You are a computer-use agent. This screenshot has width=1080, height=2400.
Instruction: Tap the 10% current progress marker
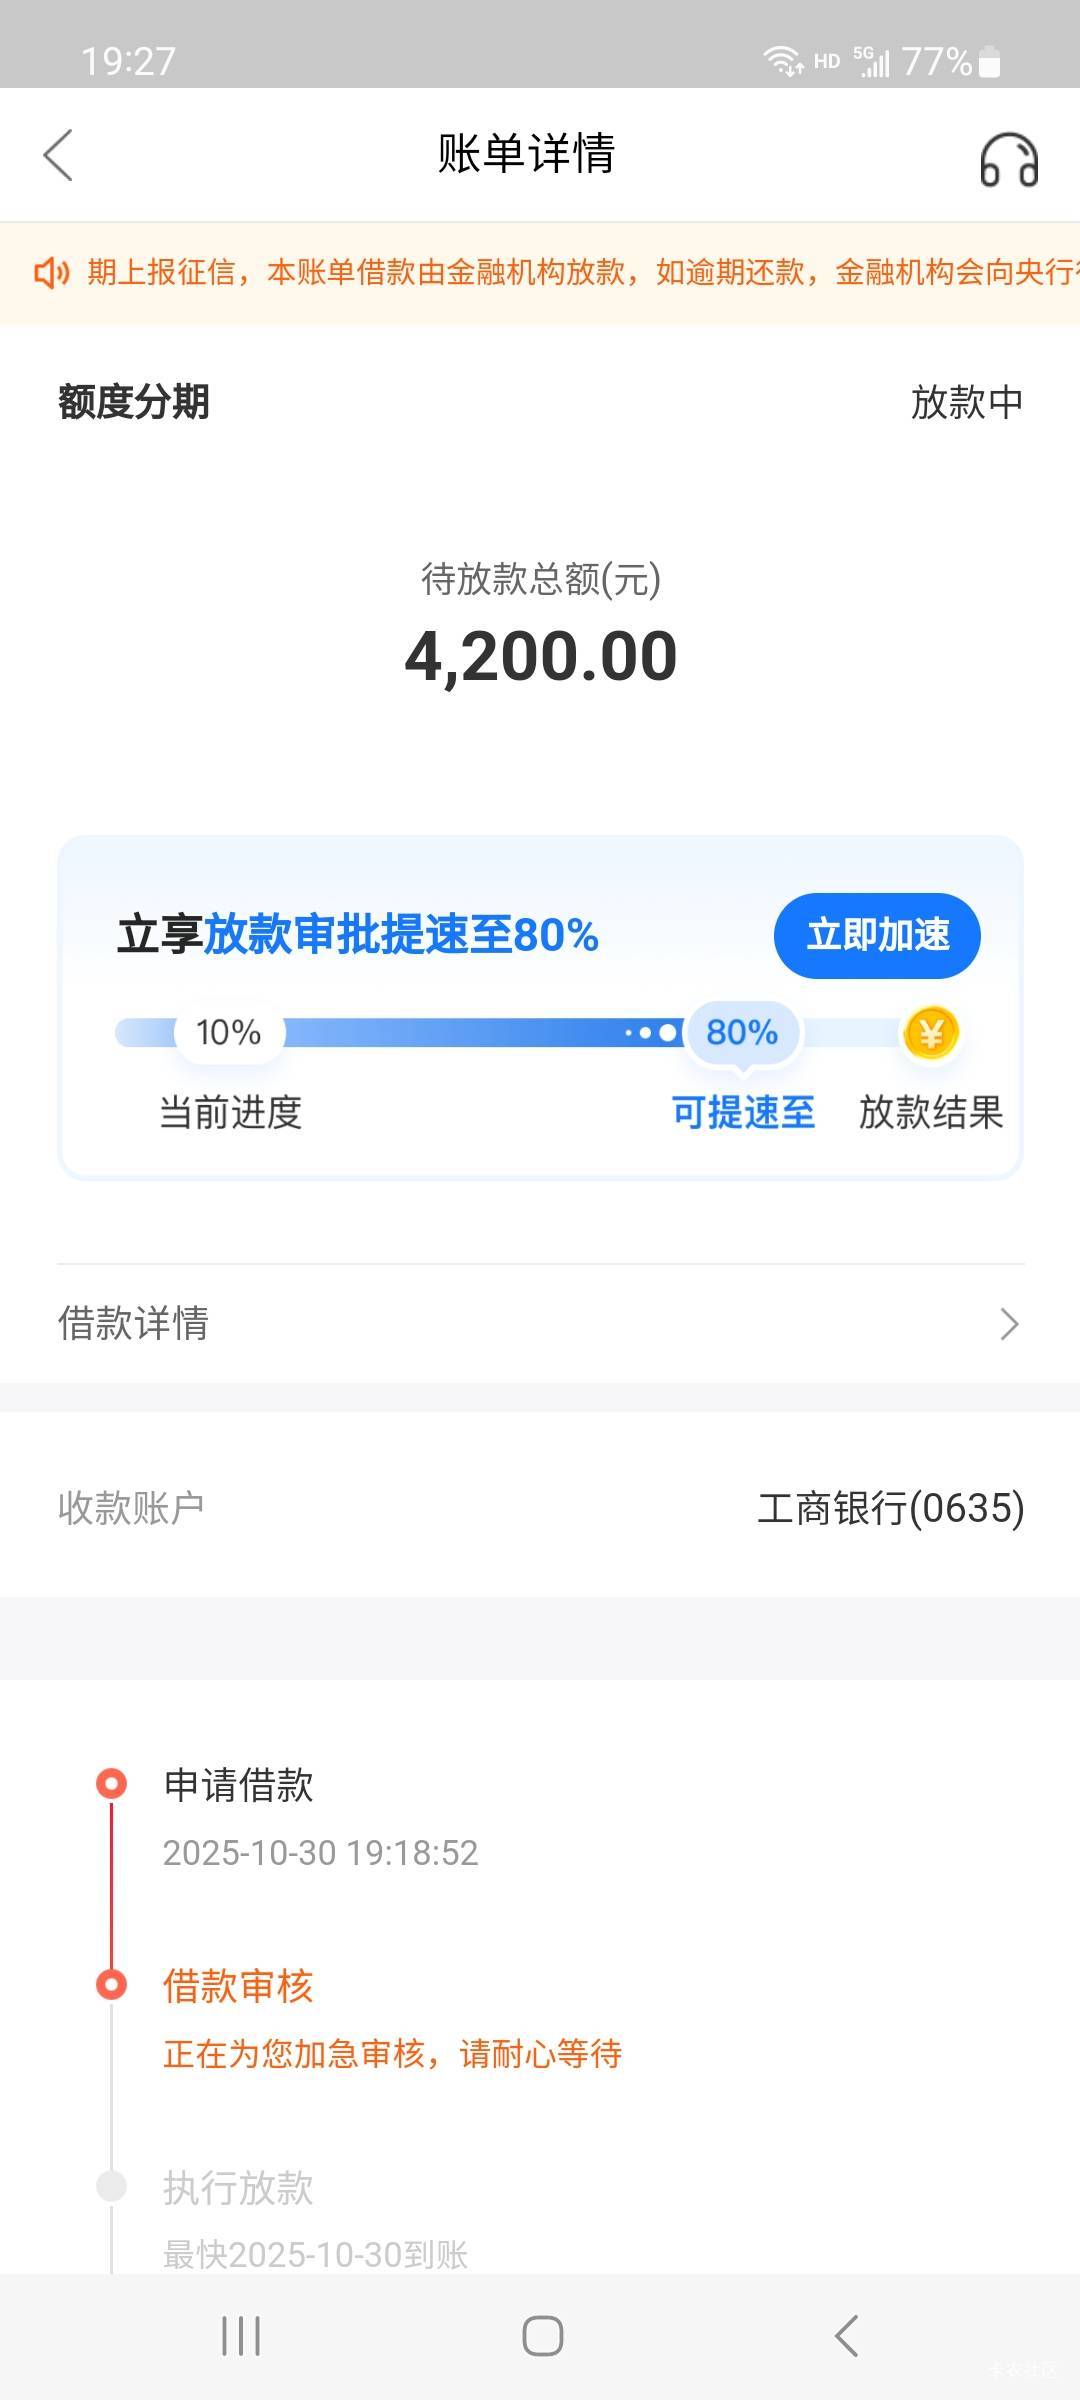point(229,1032)
